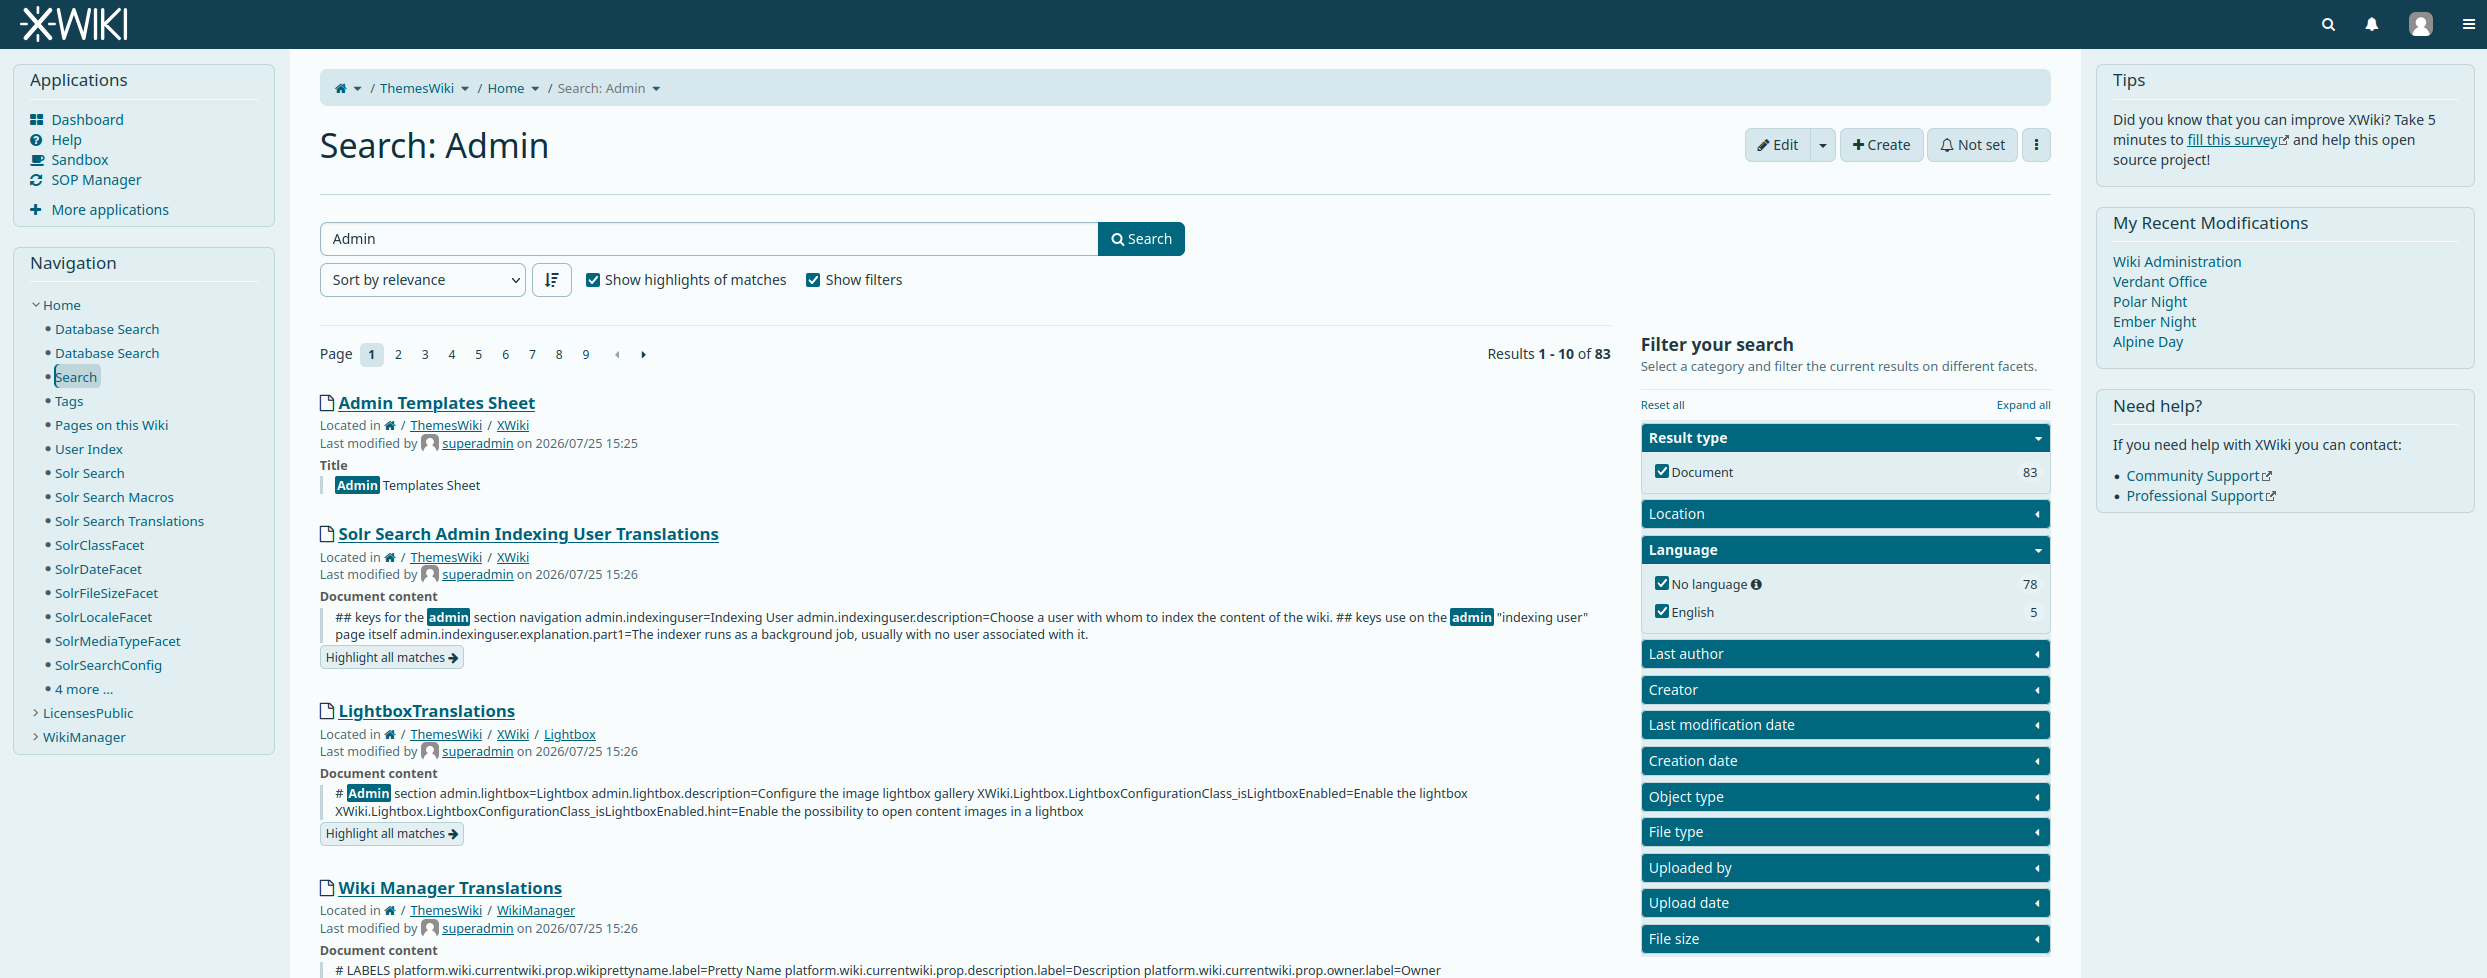Open the notifications bell

click(2371, 24)
